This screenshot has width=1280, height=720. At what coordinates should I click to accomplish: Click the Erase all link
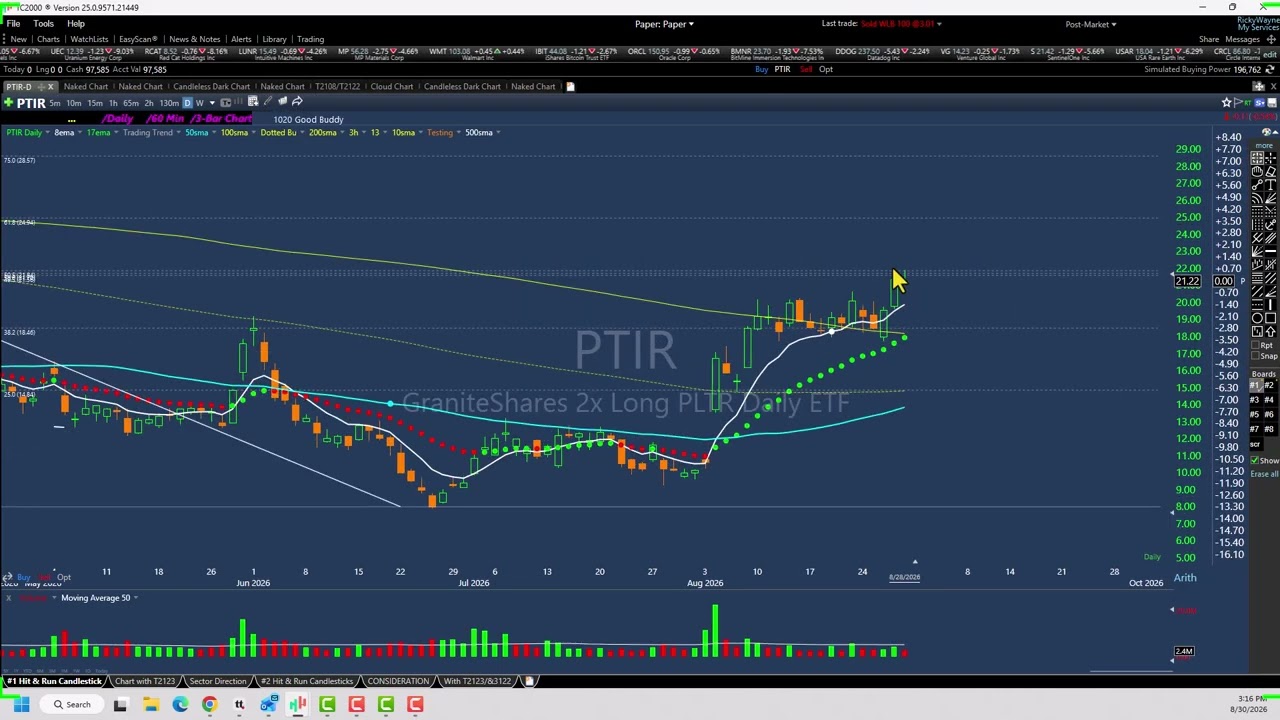click(1264, 473)
